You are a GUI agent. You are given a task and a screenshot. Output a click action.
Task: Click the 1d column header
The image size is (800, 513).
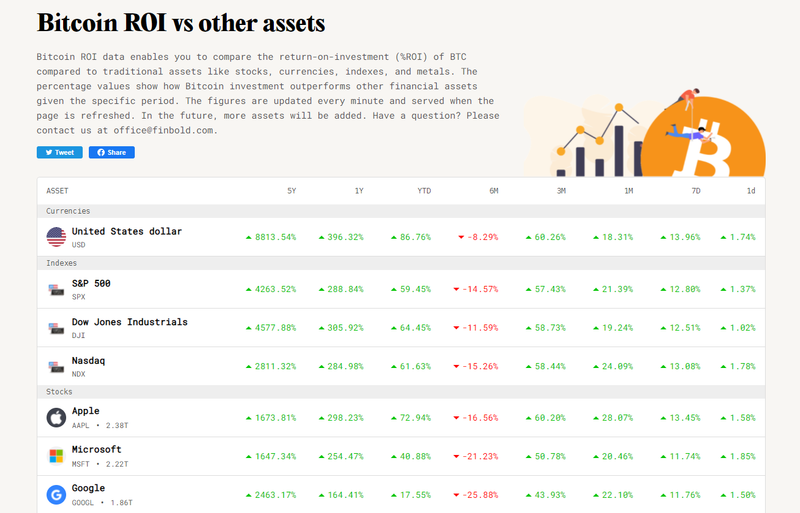coord(751,191)
